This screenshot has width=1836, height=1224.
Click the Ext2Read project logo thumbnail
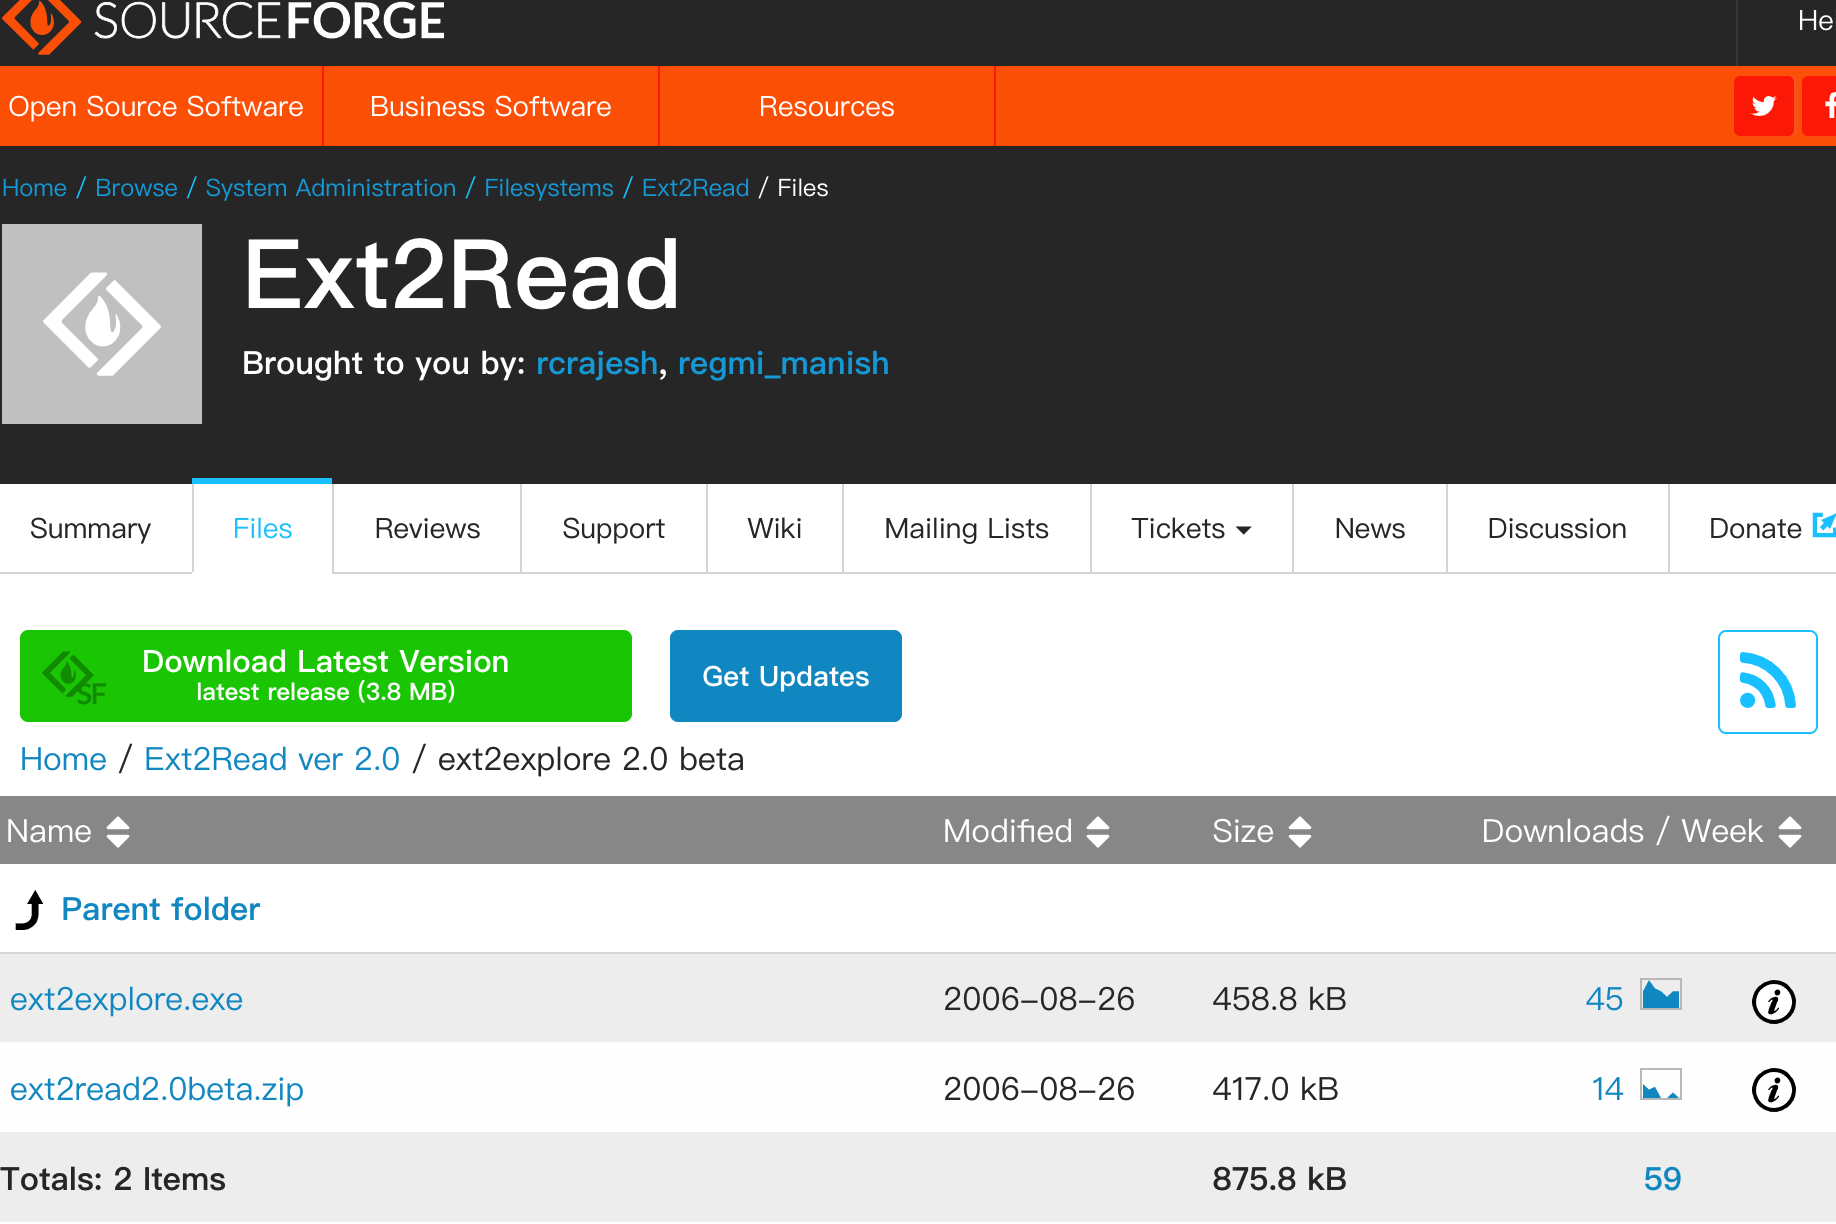coord(101,324)
